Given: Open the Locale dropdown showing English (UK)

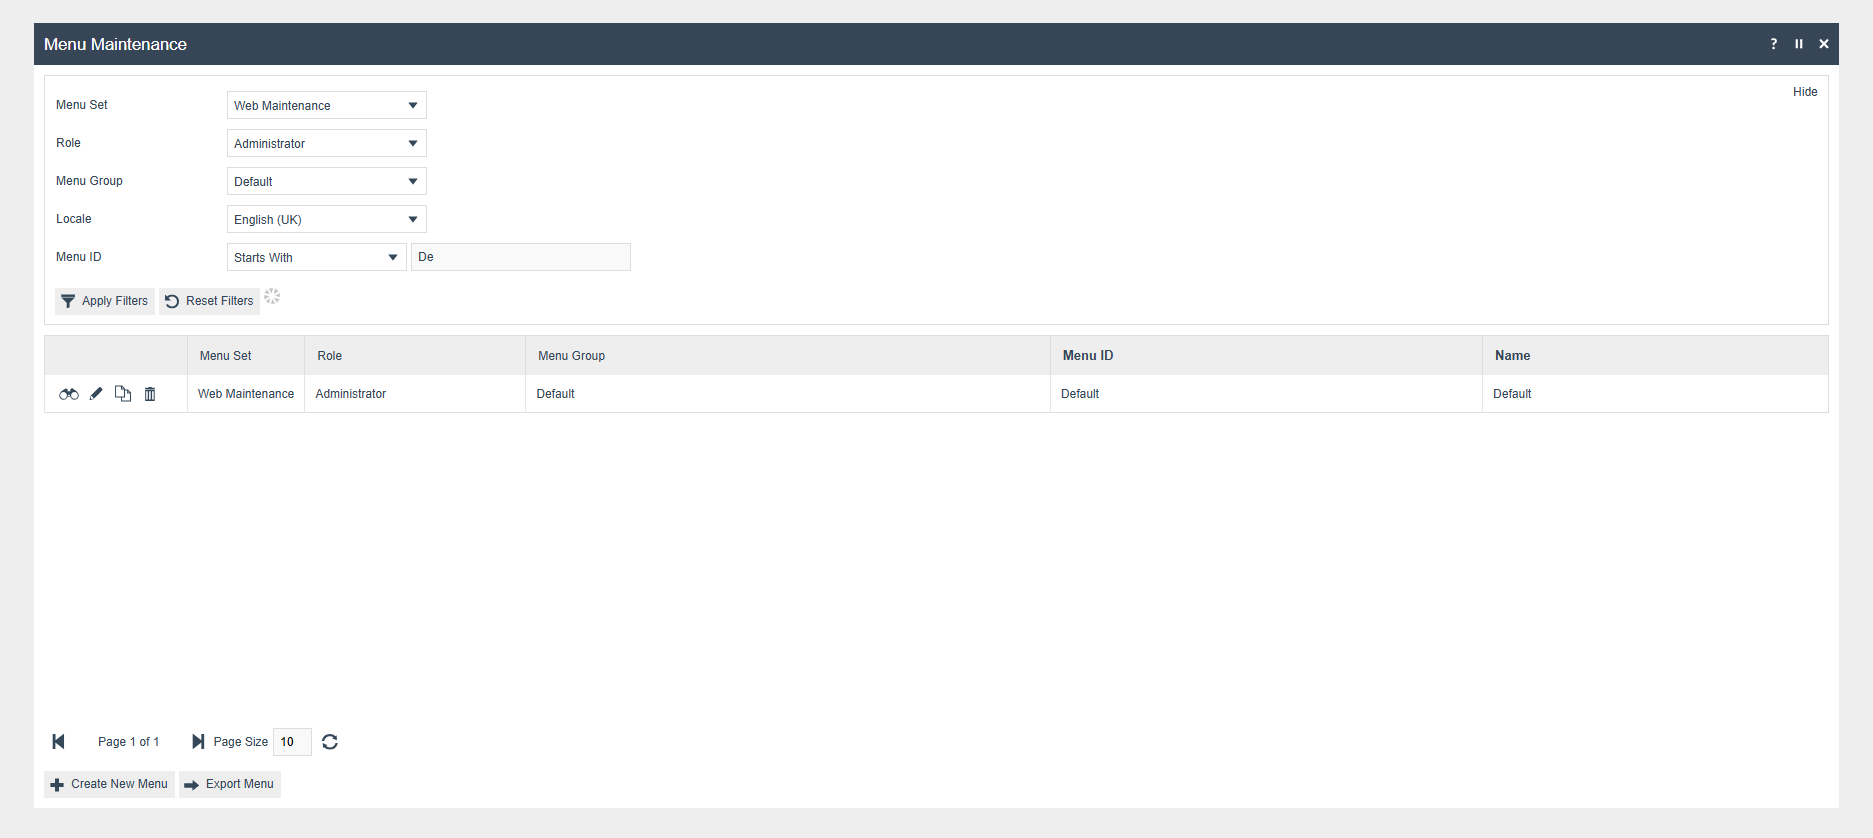Looking at the screenshot, I should pyautogui.click(x=327, y=219).
